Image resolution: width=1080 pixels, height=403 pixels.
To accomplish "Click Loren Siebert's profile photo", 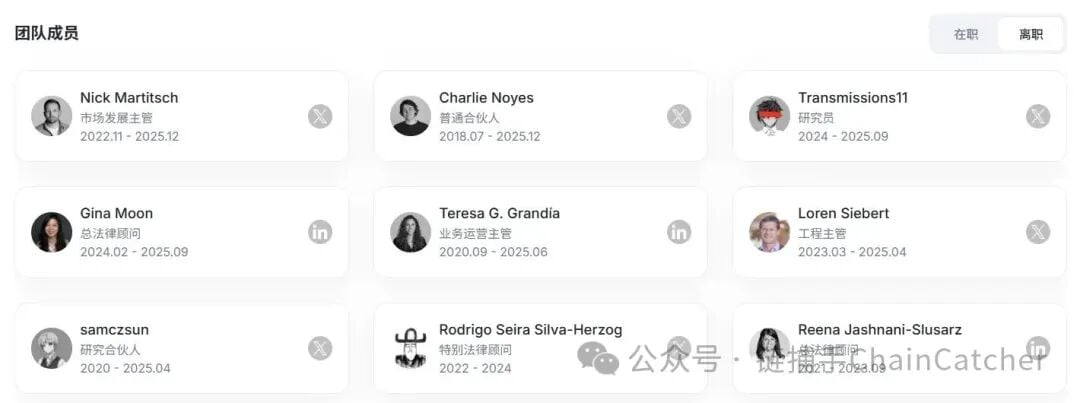I will click(x=769, y=232).
